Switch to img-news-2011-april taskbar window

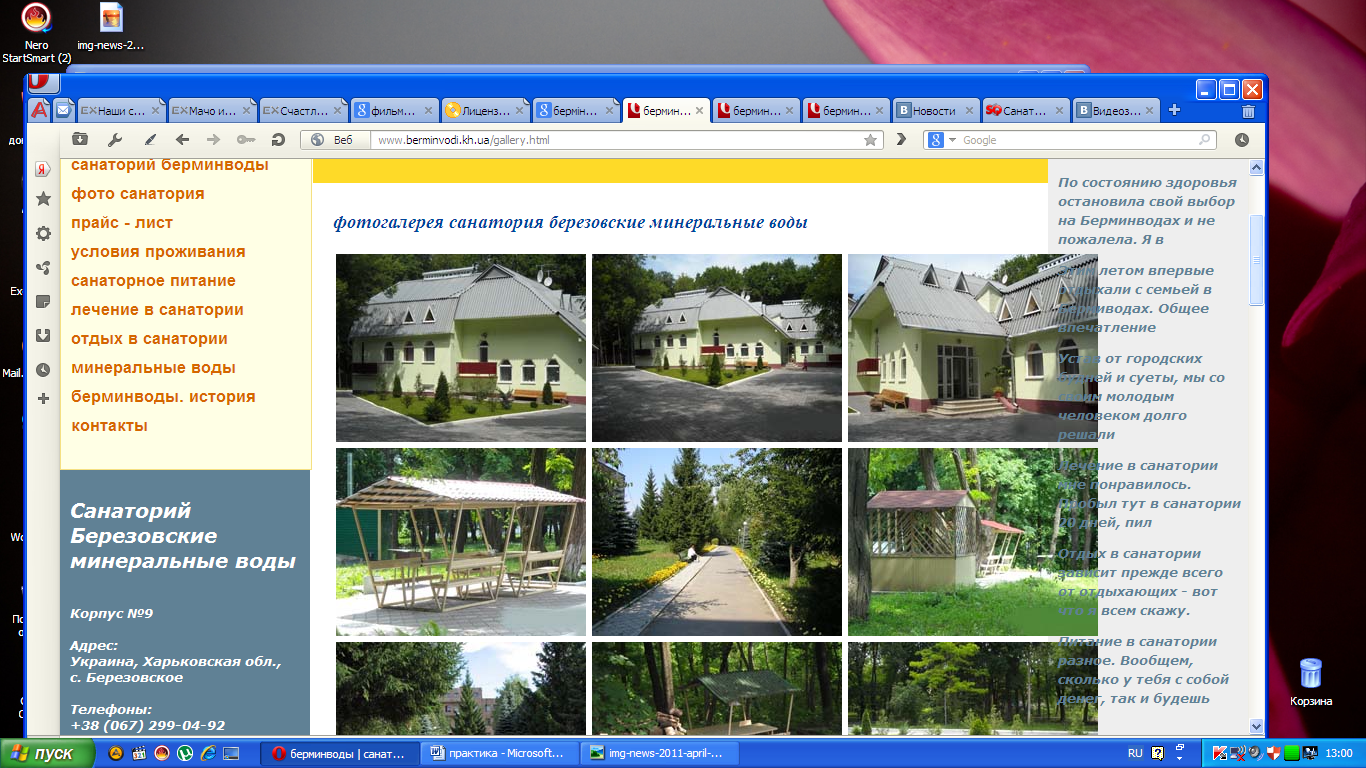(x=661, y=753)
